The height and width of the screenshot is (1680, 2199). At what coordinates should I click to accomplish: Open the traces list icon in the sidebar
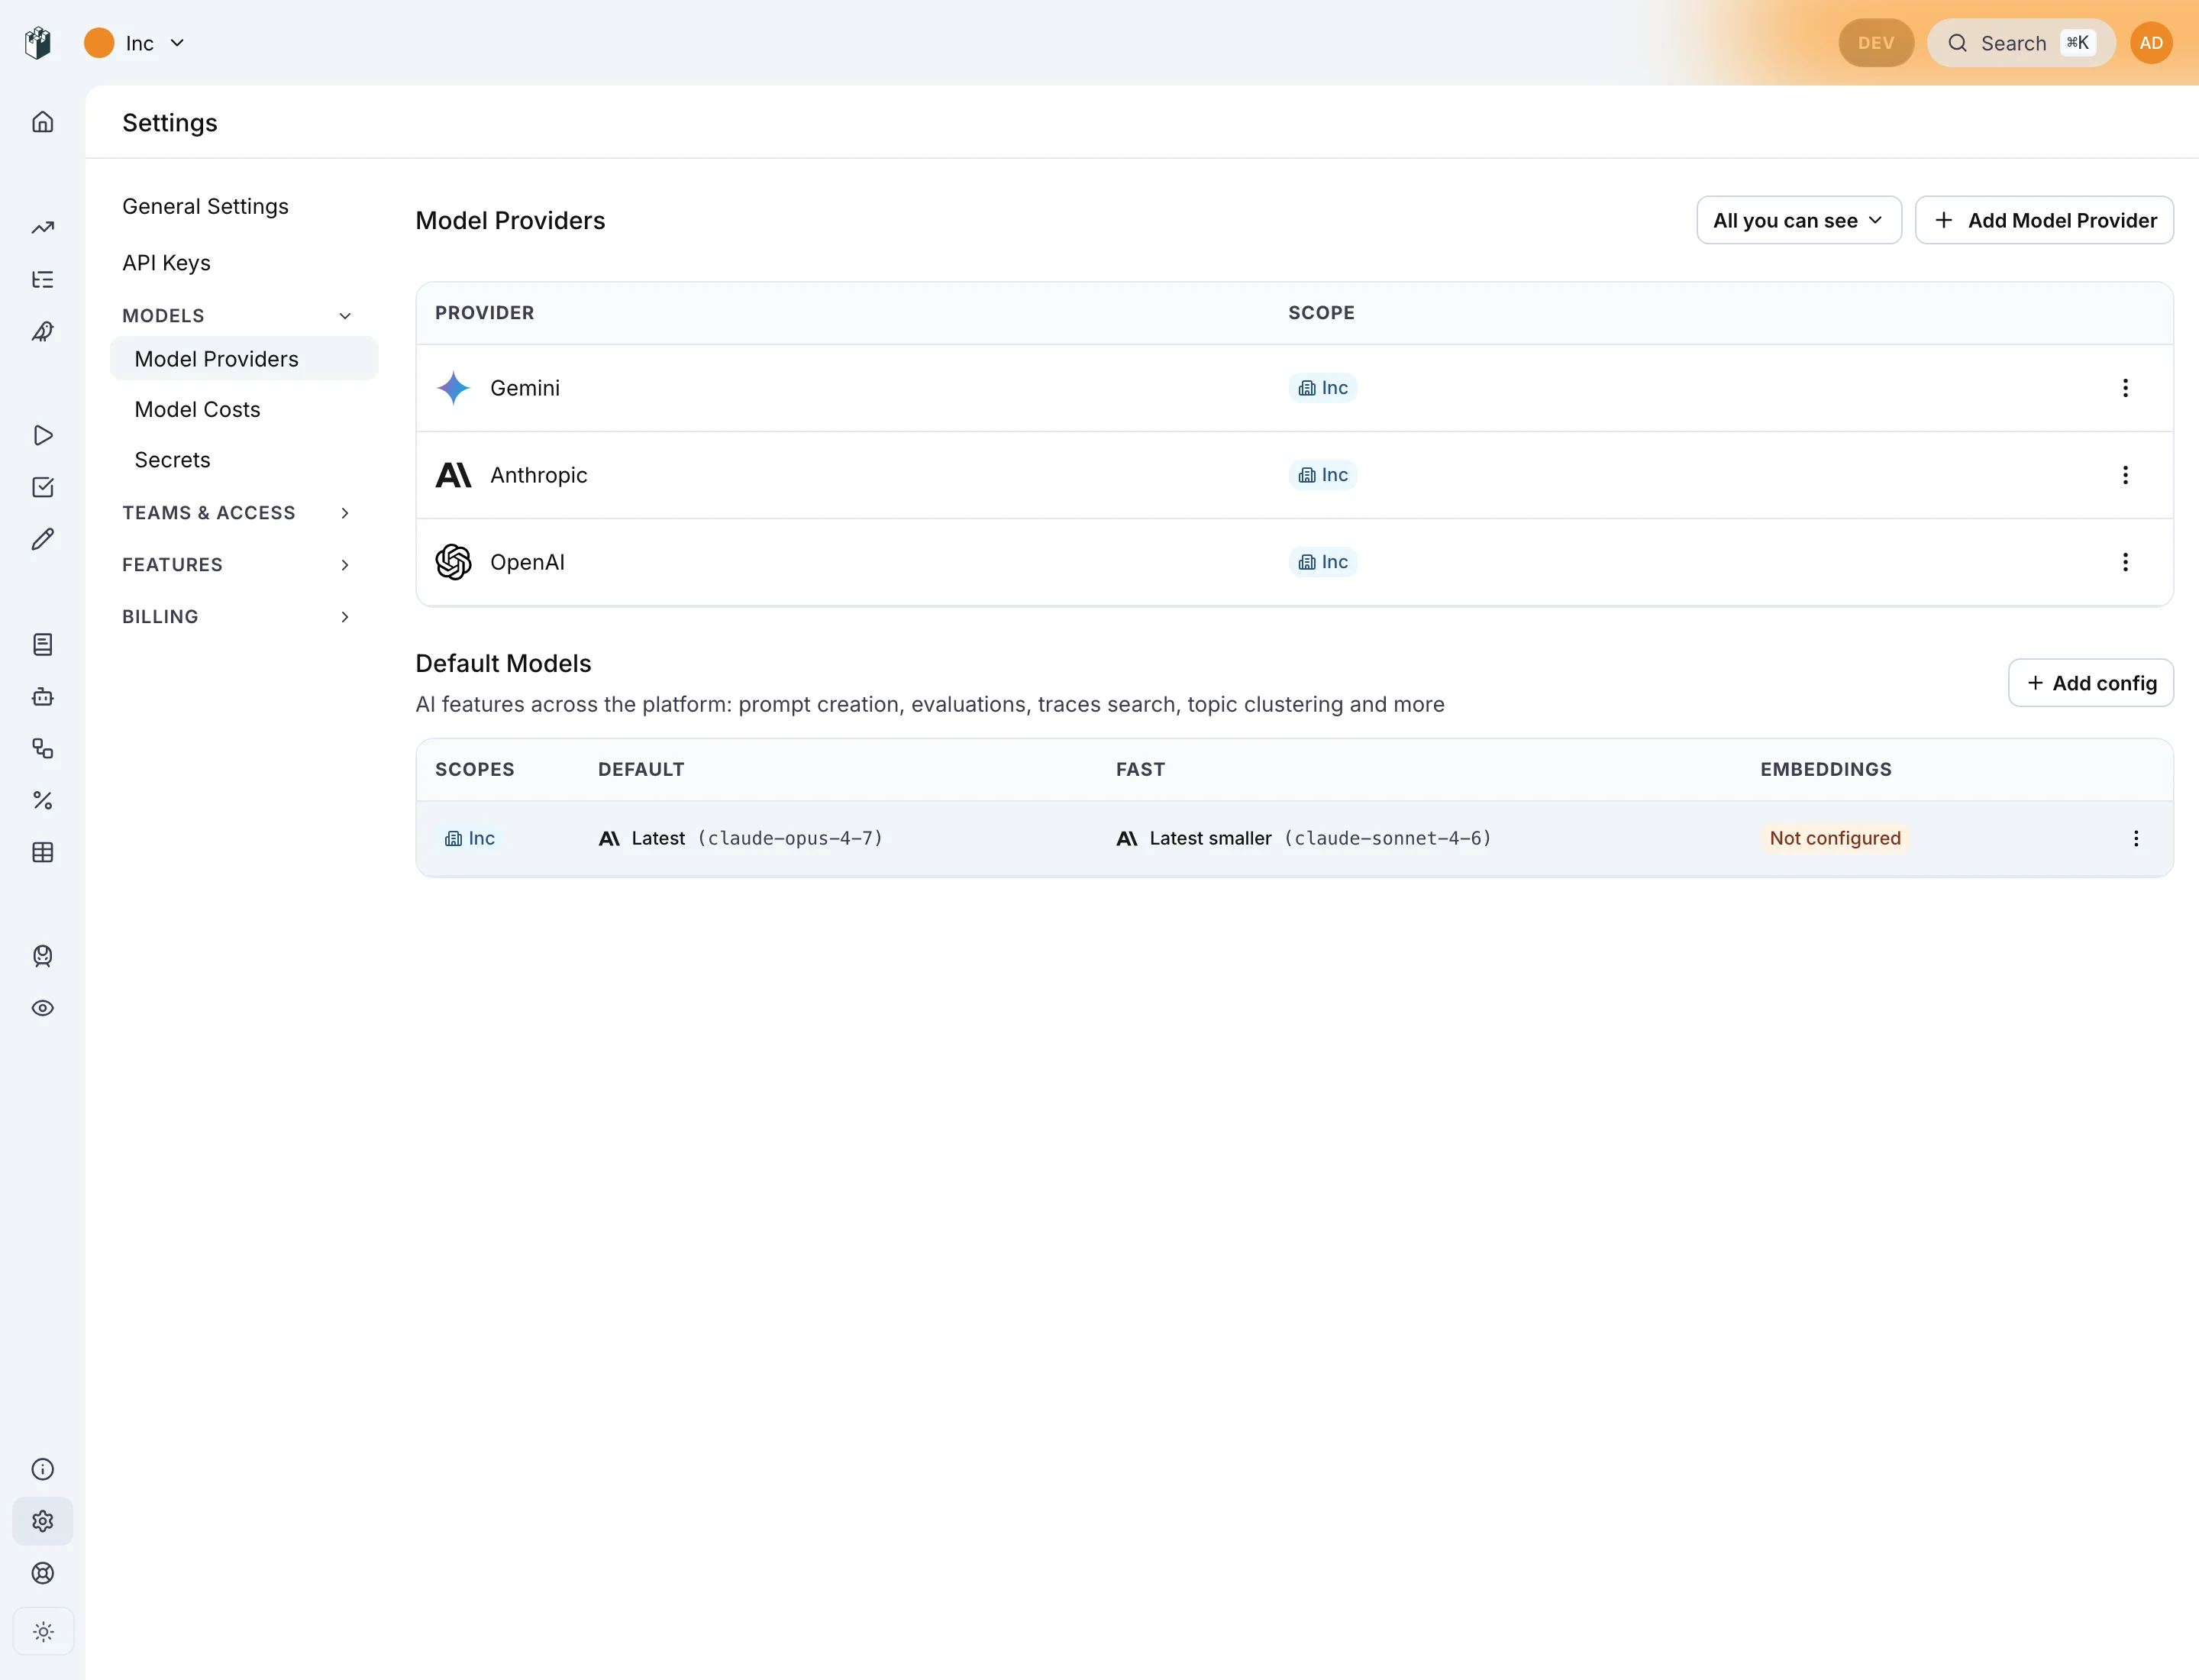pos(43,280)
